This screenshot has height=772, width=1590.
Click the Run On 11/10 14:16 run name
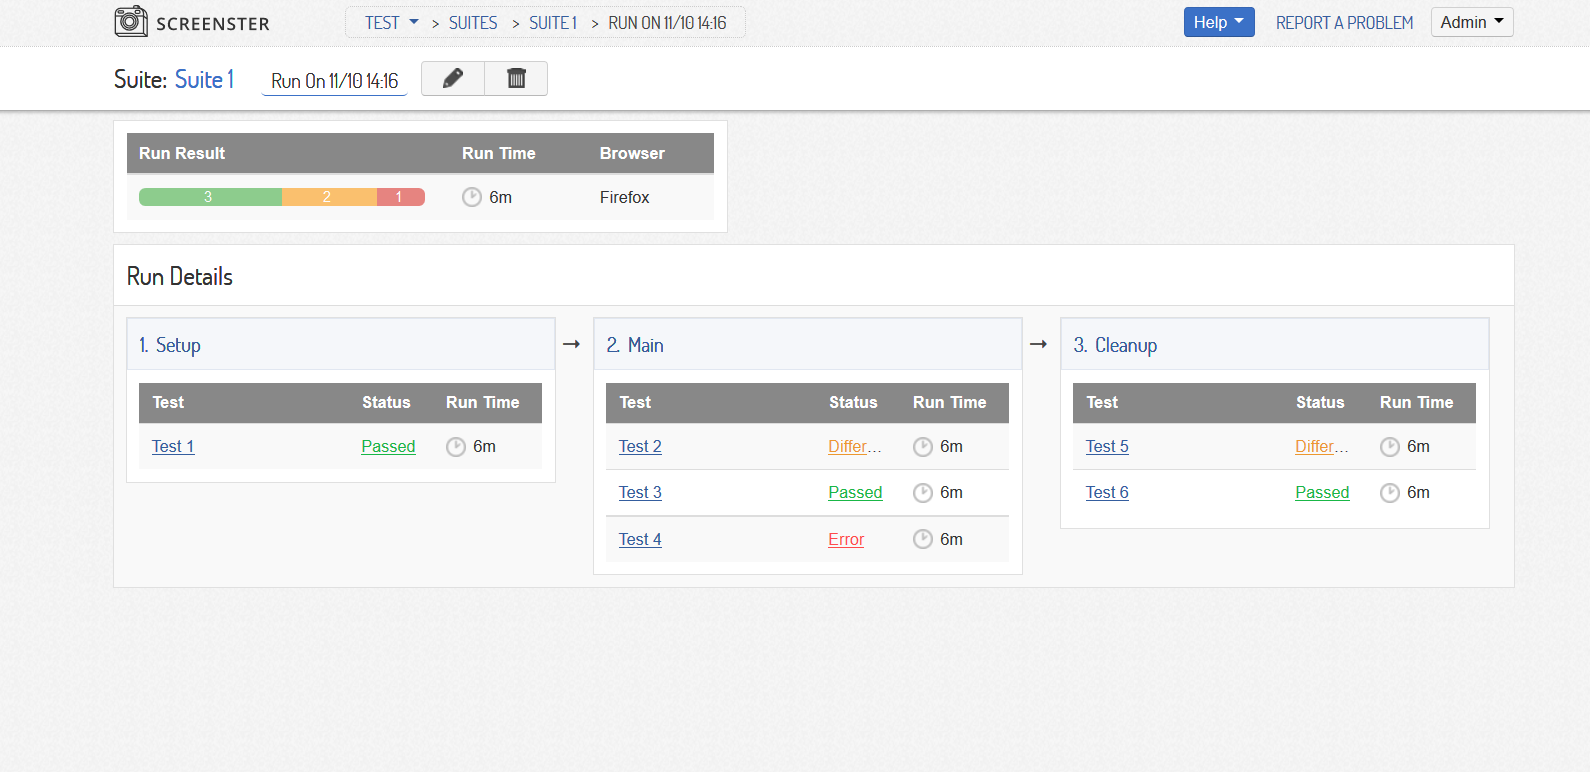click(335, 81)
